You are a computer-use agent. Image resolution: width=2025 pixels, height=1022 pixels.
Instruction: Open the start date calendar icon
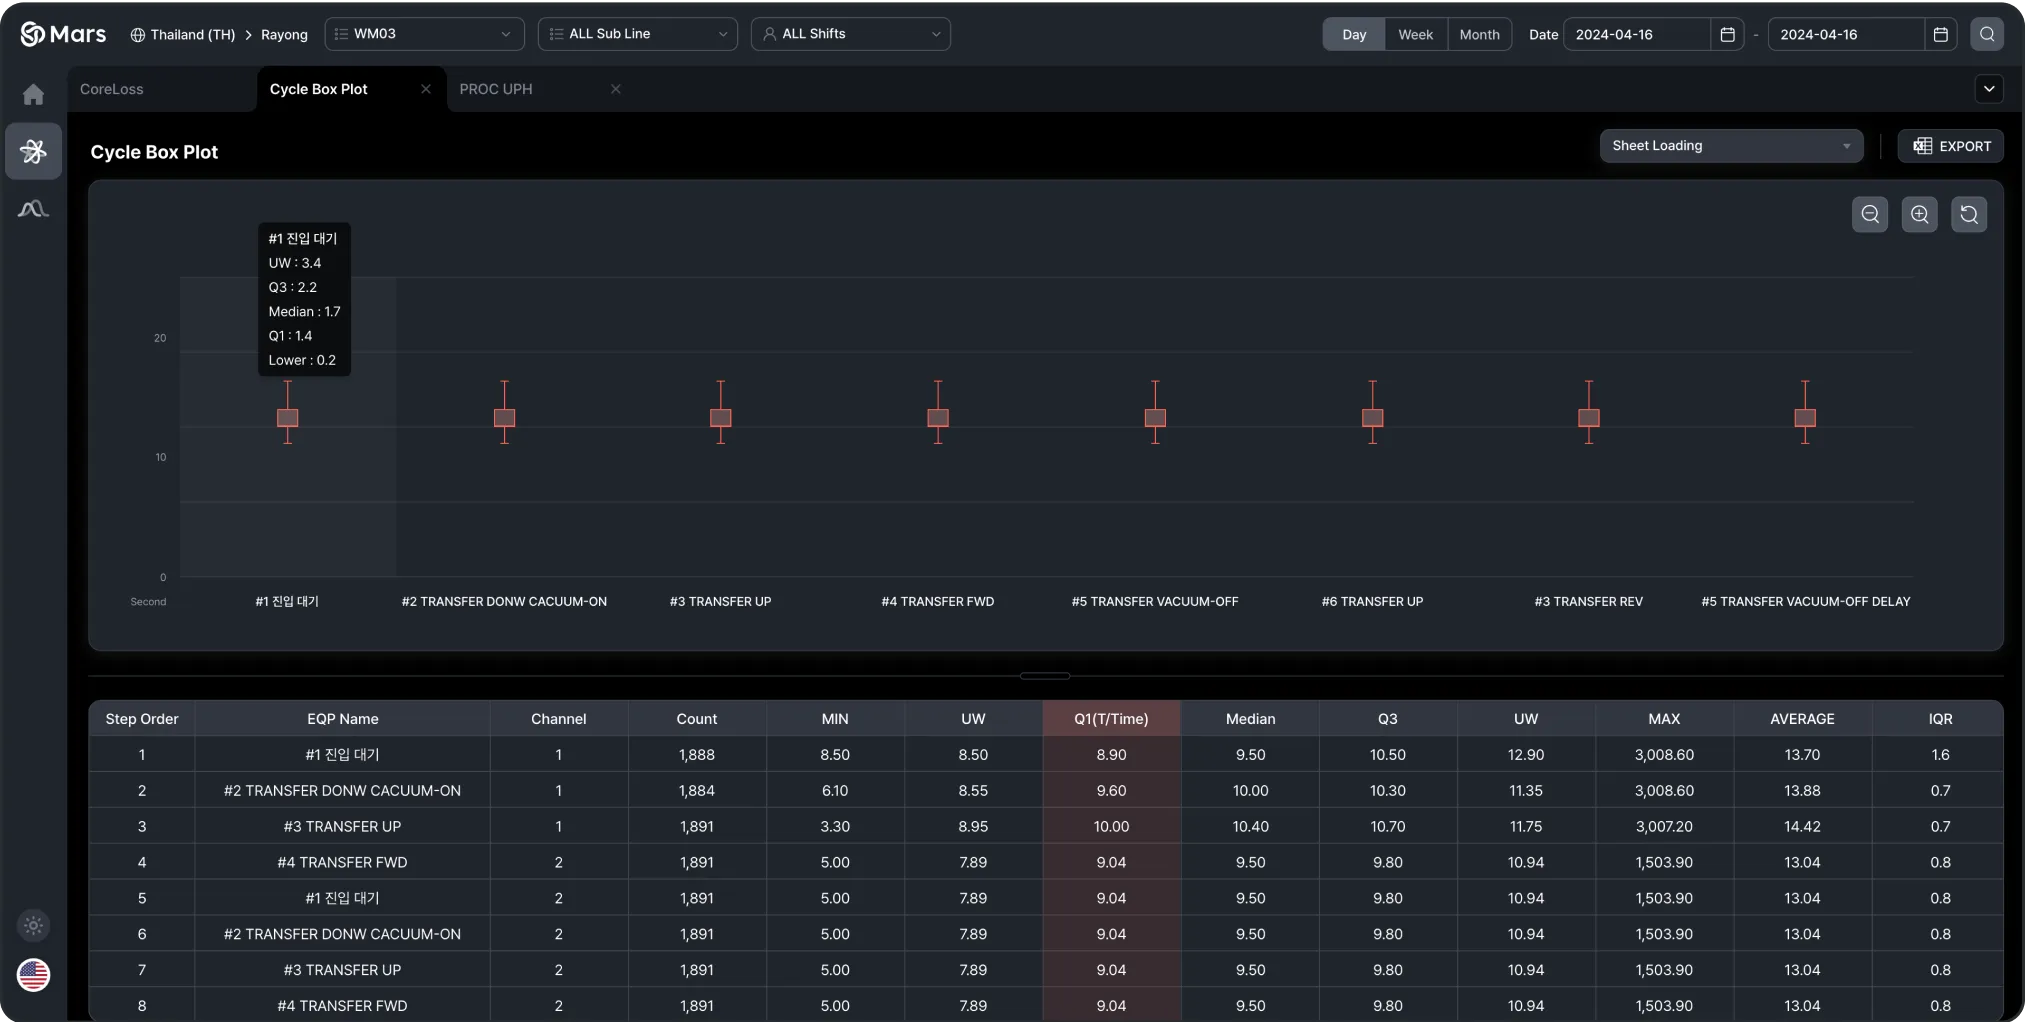[1727, 34]
